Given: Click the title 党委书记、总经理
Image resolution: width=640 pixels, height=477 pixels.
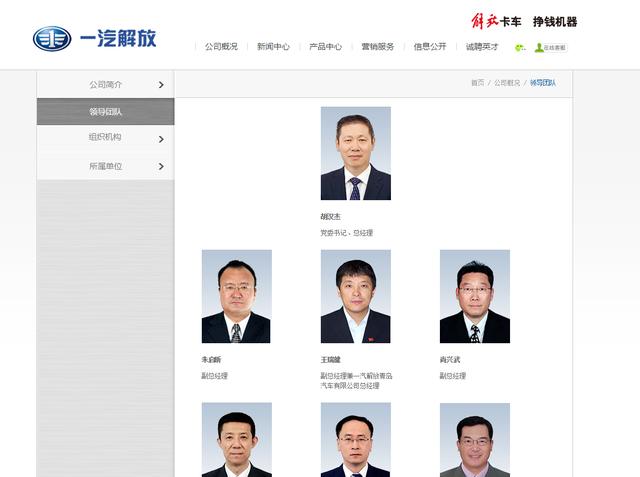Looking at the screenshot, I should tap(347, 233).
